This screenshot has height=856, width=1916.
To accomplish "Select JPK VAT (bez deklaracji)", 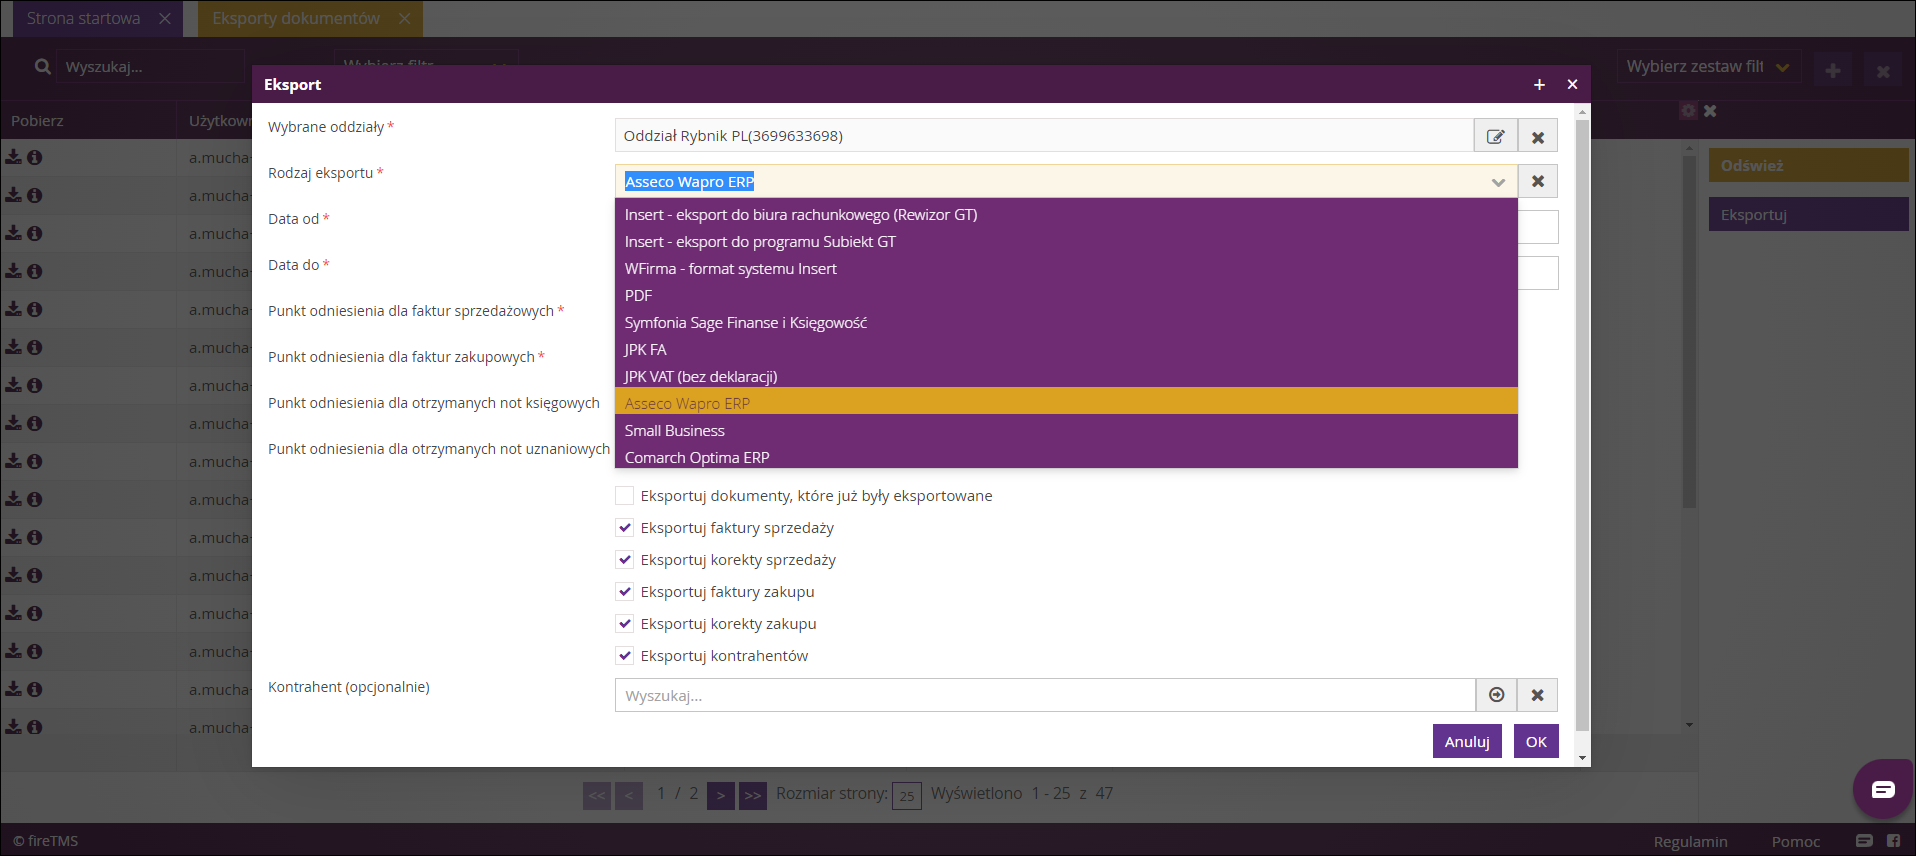I will click(x=1066, y=376).
